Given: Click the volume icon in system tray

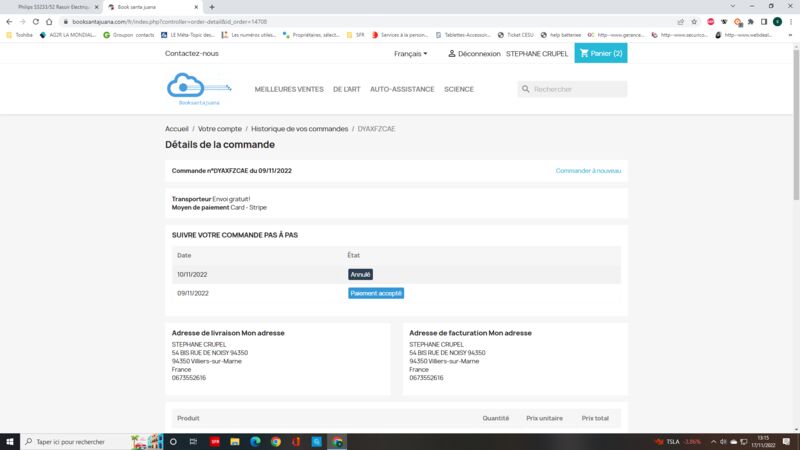Looking at the screenshot, I should pyautogui.click(x=723, y=442).
